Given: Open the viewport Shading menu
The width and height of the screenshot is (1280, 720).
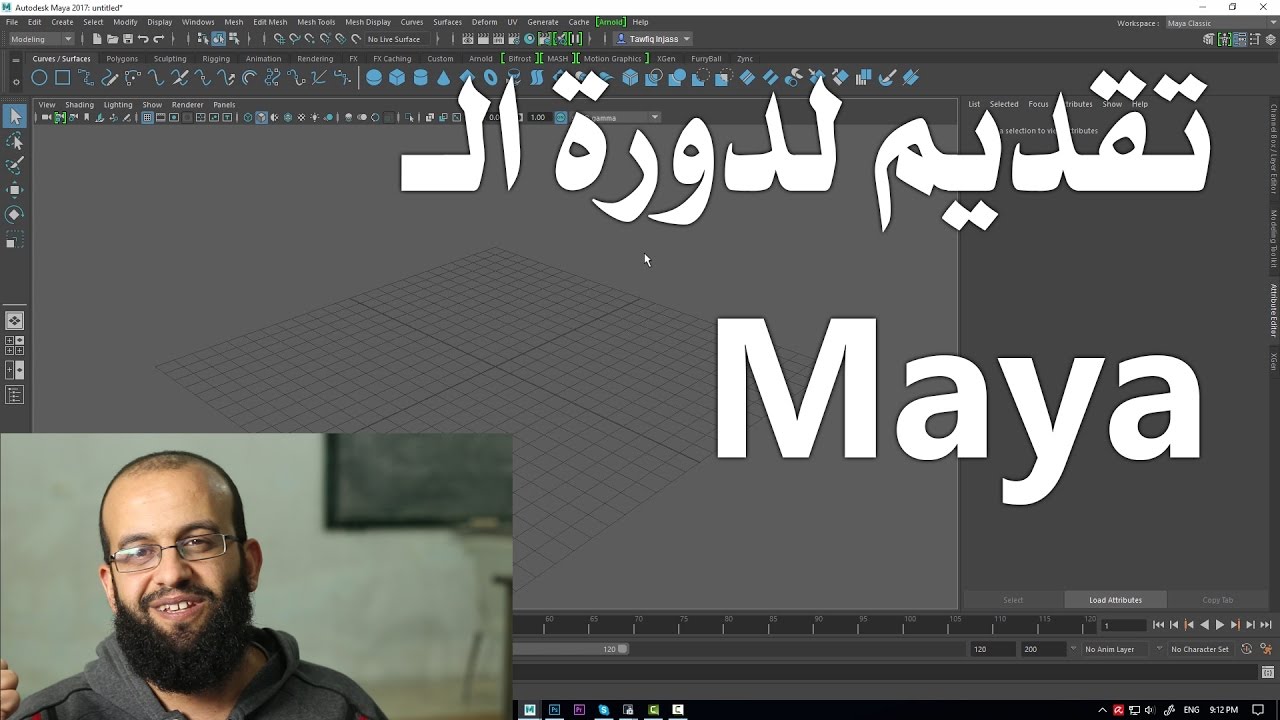Looking at the screenshot, I should pos(79,105).
